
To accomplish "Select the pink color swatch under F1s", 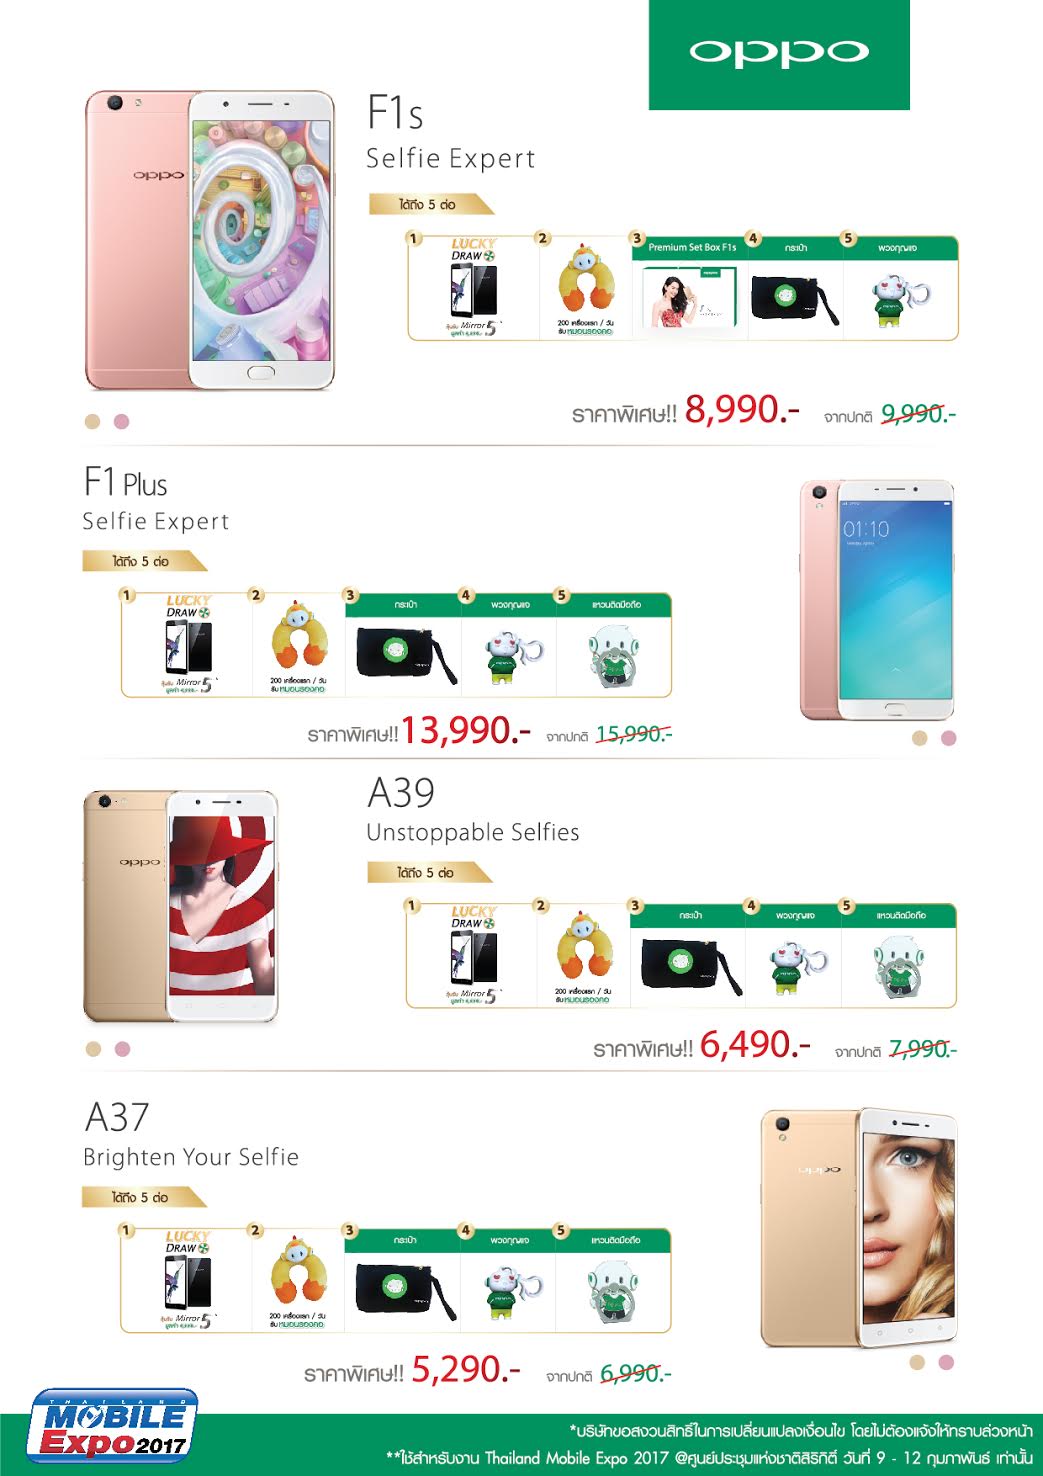I will click(x=122, y=421).
